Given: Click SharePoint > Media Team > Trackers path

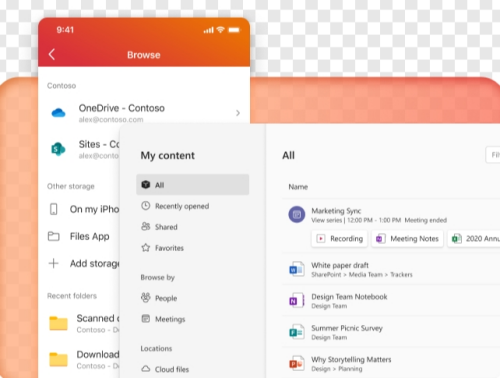Looking at the screenshot, I should [x=362, y=275].
